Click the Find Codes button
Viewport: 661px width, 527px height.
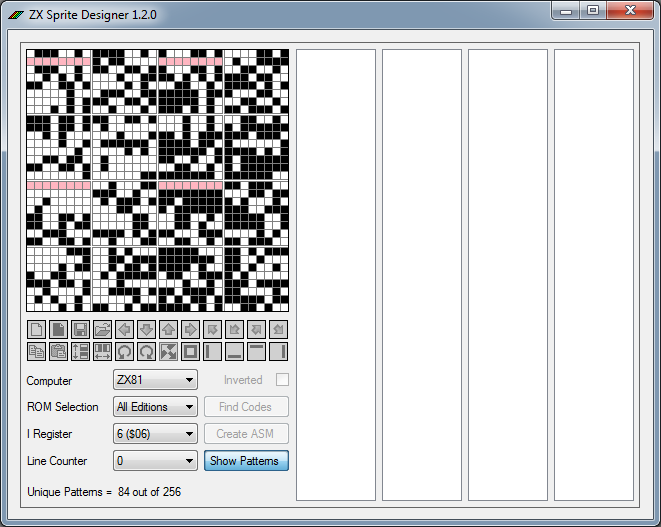246,407
